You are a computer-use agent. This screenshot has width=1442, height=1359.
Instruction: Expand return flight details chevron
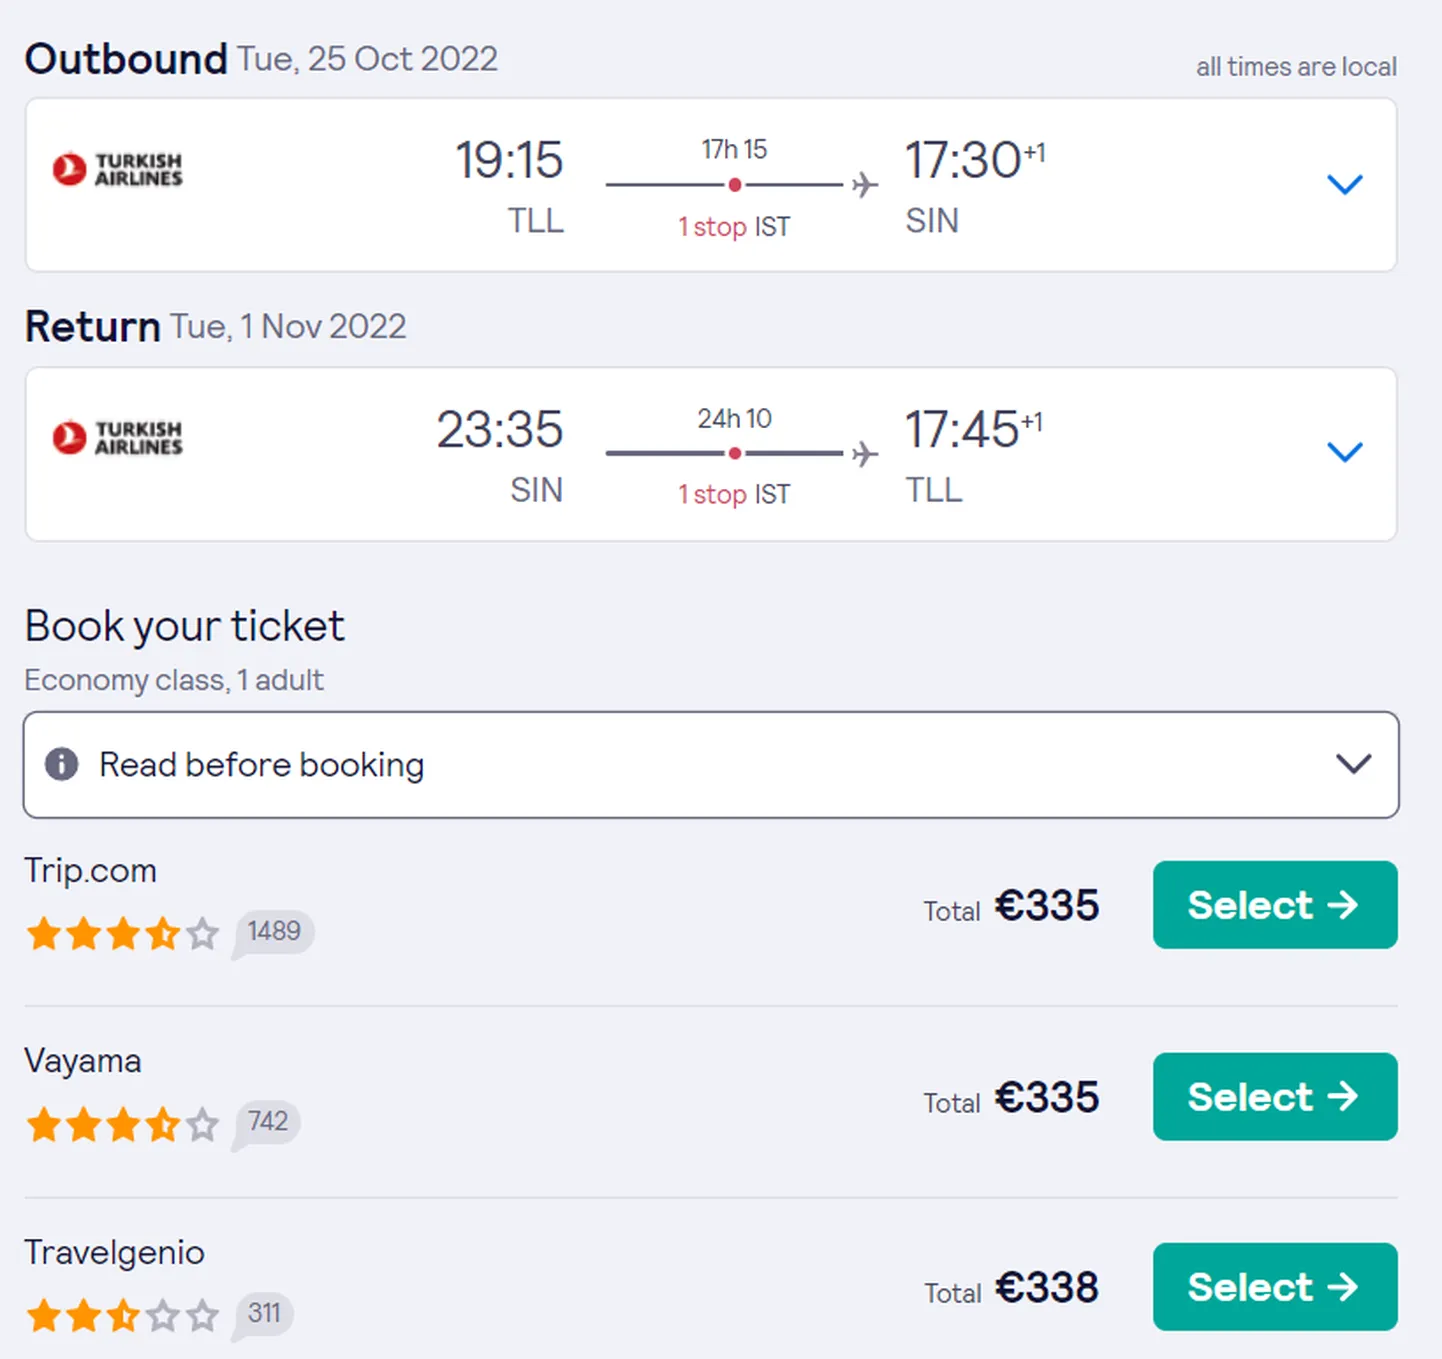1344,452
